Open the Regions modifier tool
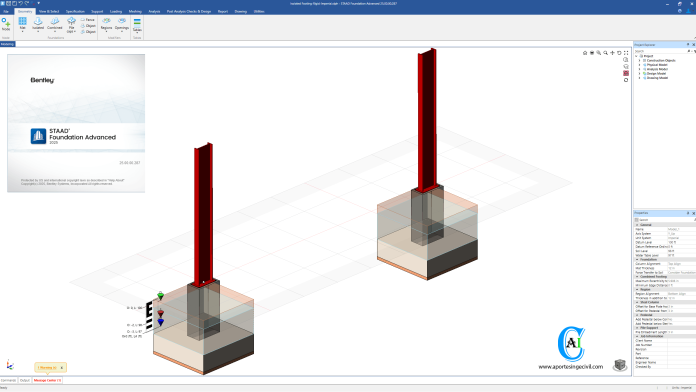696x392 pixels. tap(107, 24)
